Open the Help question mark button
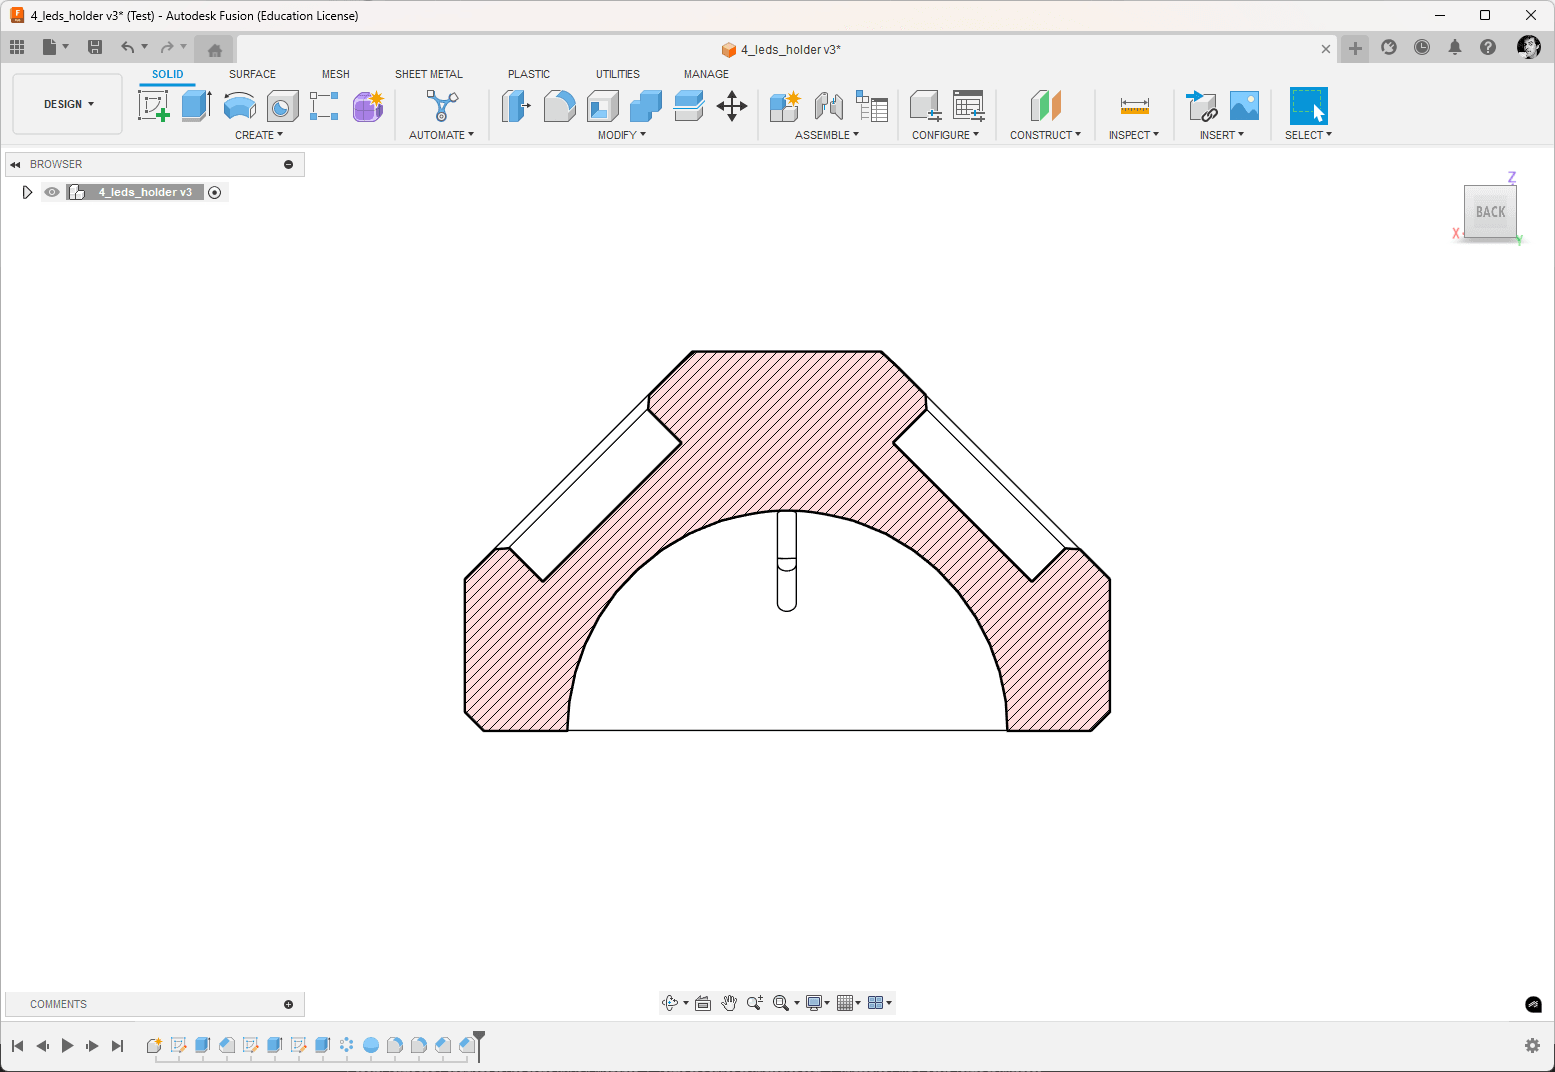The height and width of the screenshot is (1072, 1555). tap(1488, 47)
